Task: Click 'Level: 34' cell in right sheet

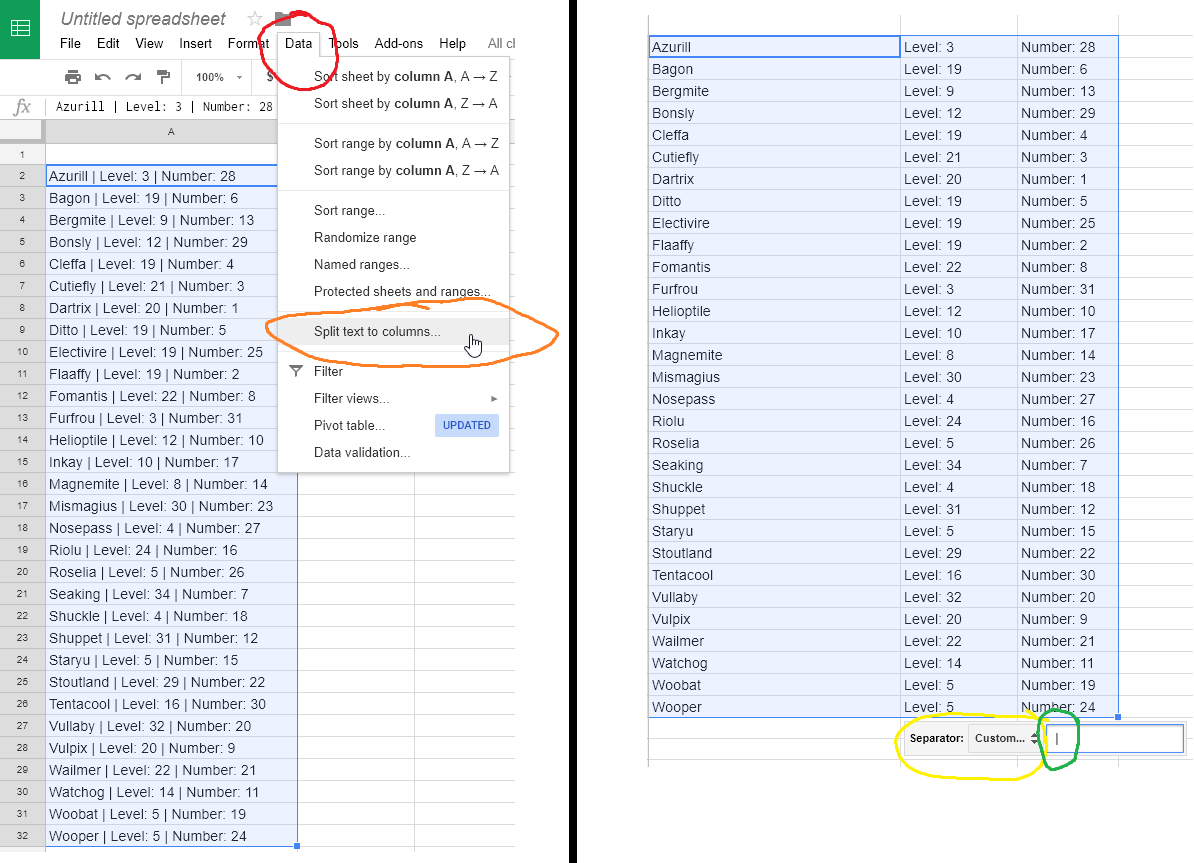Action: [959, 465]
